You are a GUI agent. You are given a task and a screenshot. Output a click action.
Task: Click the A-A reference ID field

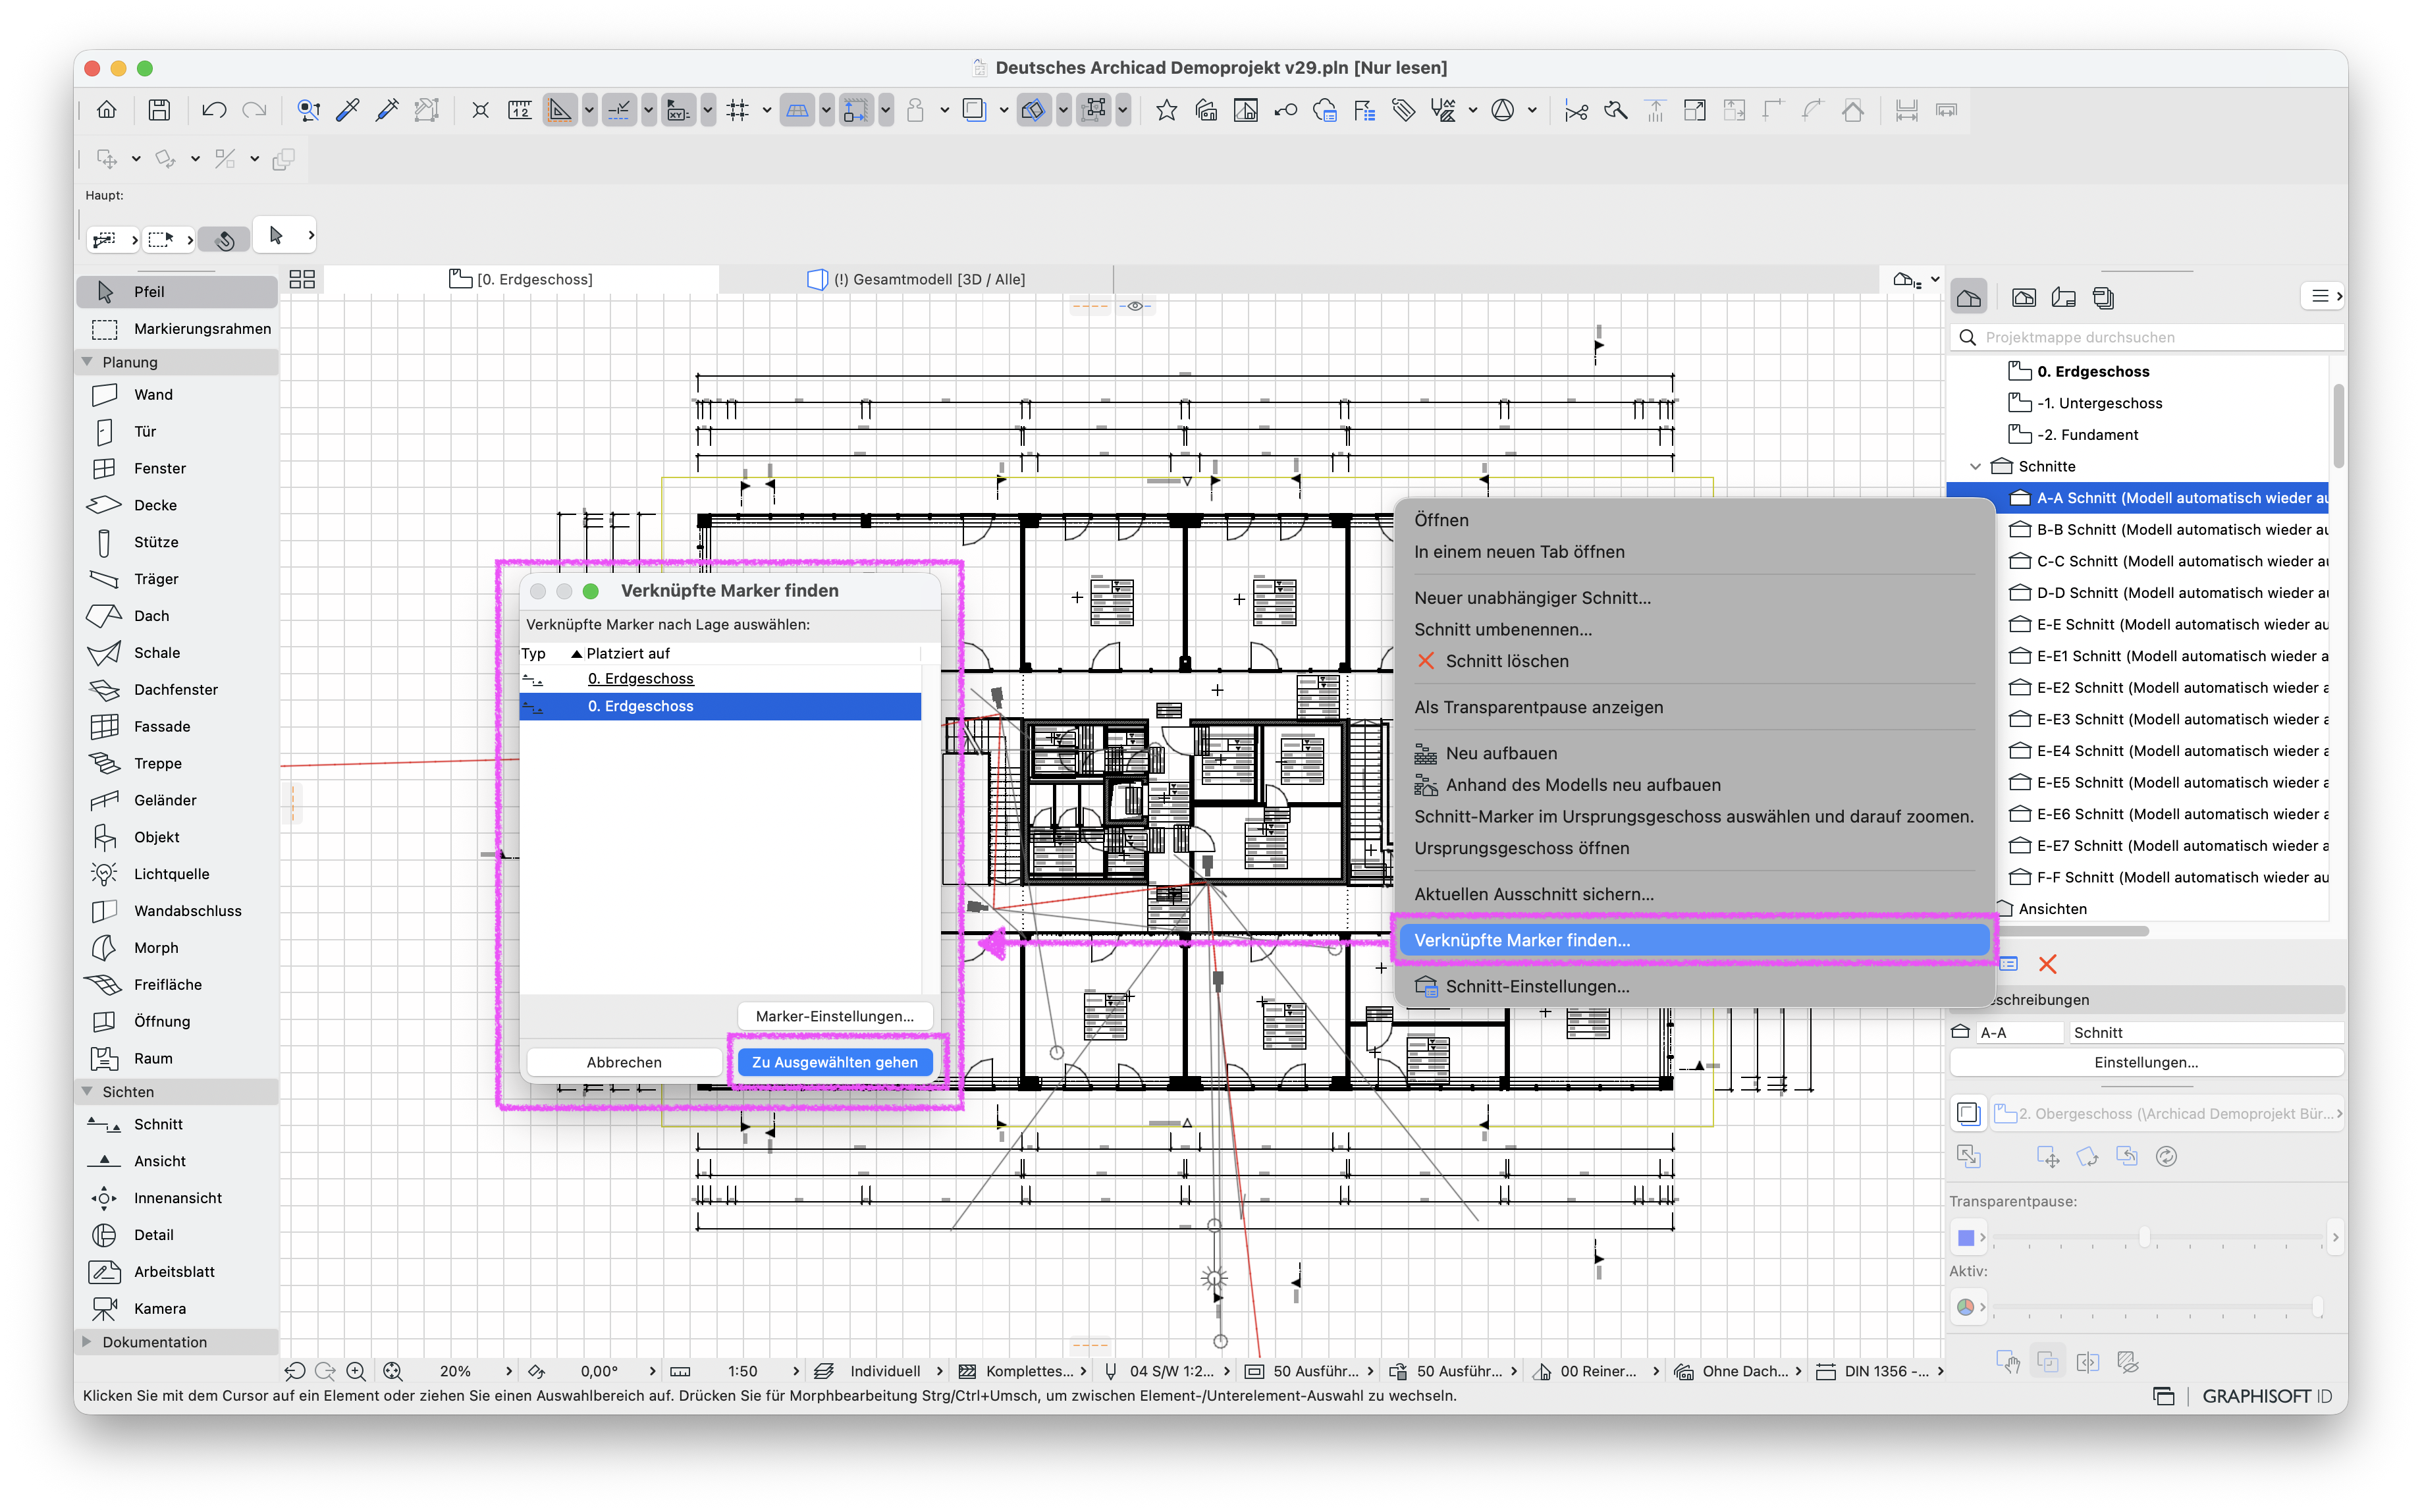[x=2020, y=1033]
